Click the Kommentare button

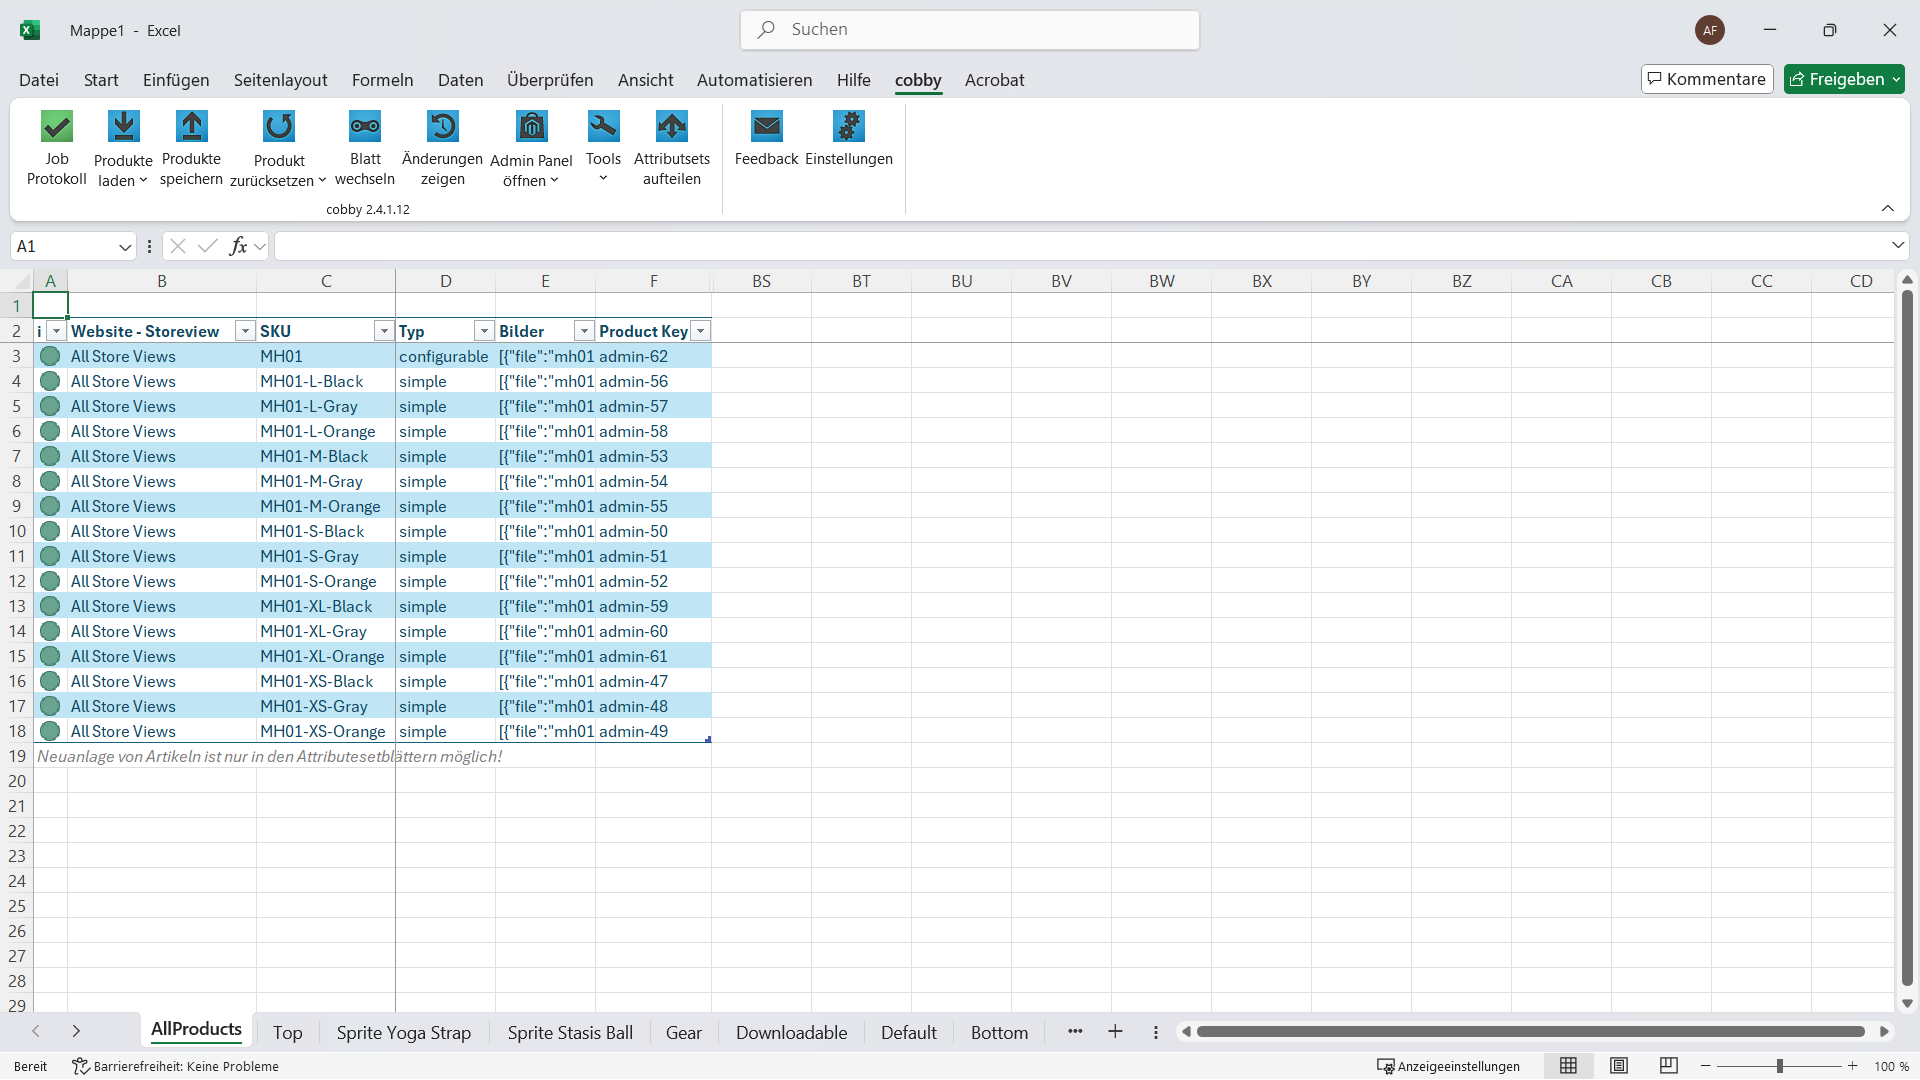pos(1706,79)
